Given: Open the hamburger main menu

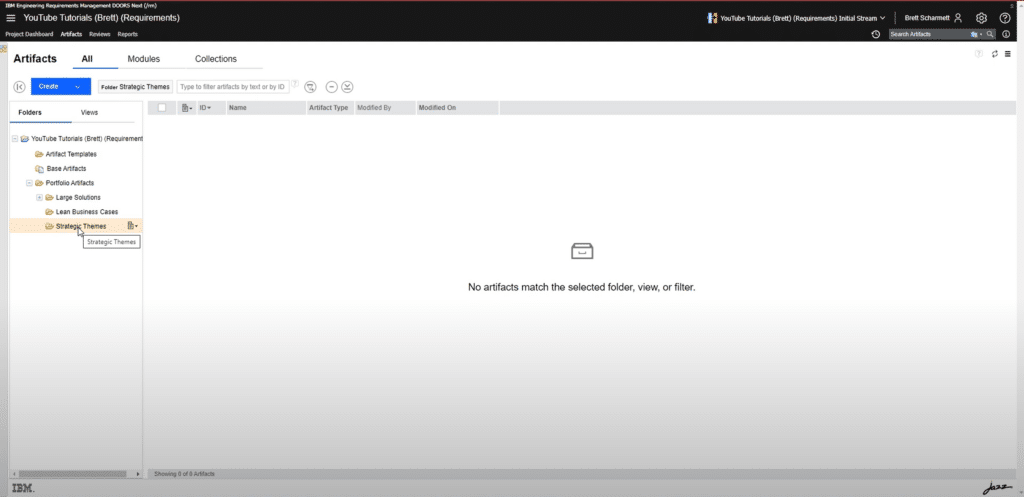Looking at the screenshot, I should pyautogui.click(x=10, y=18).
